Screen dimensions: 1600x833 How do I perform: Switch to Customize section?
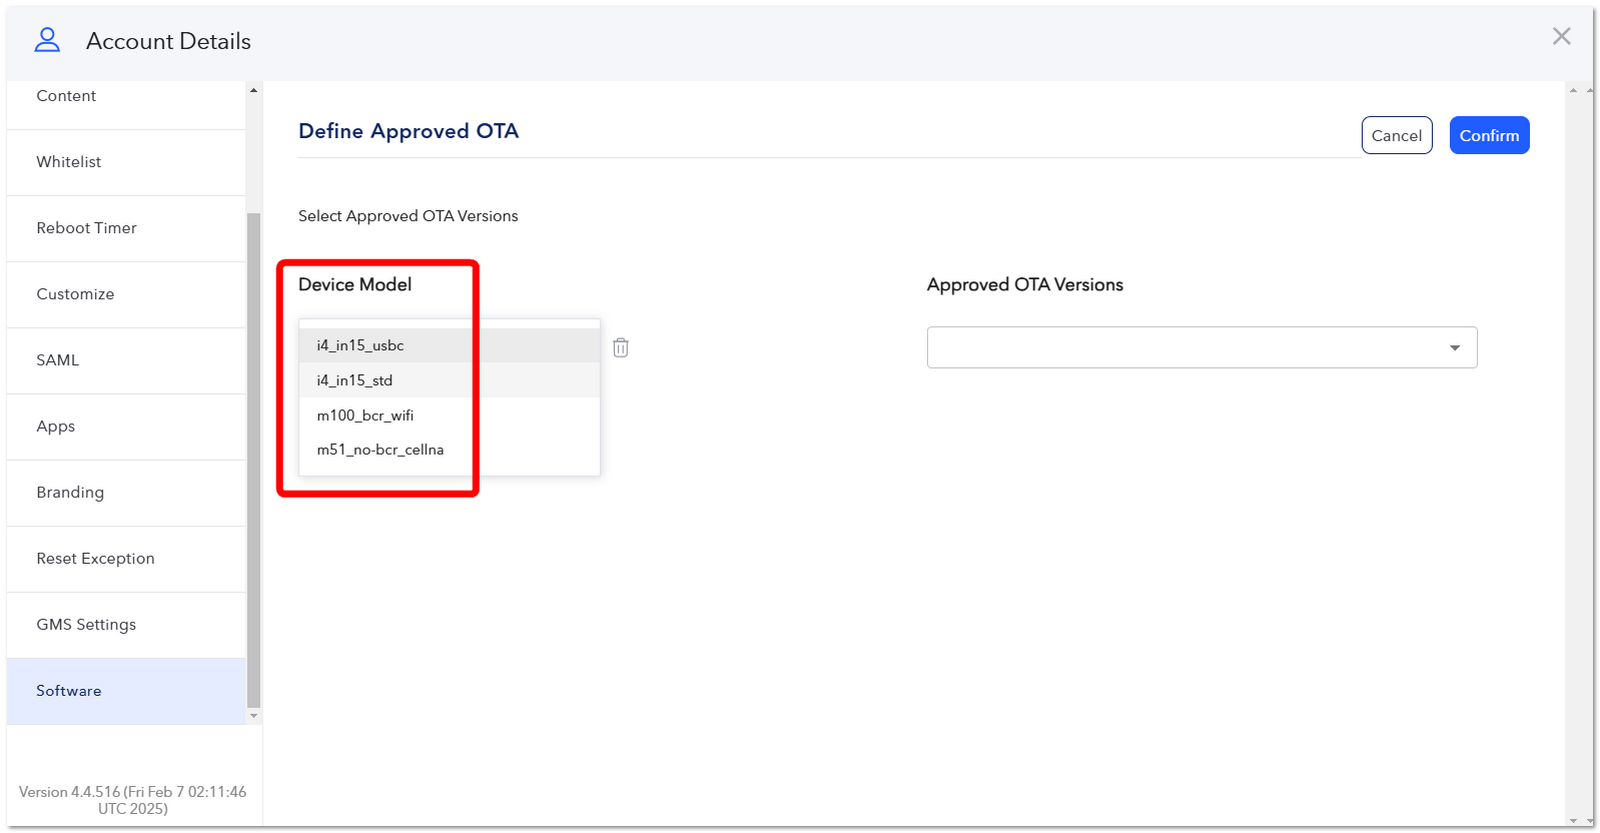(126, 294)
